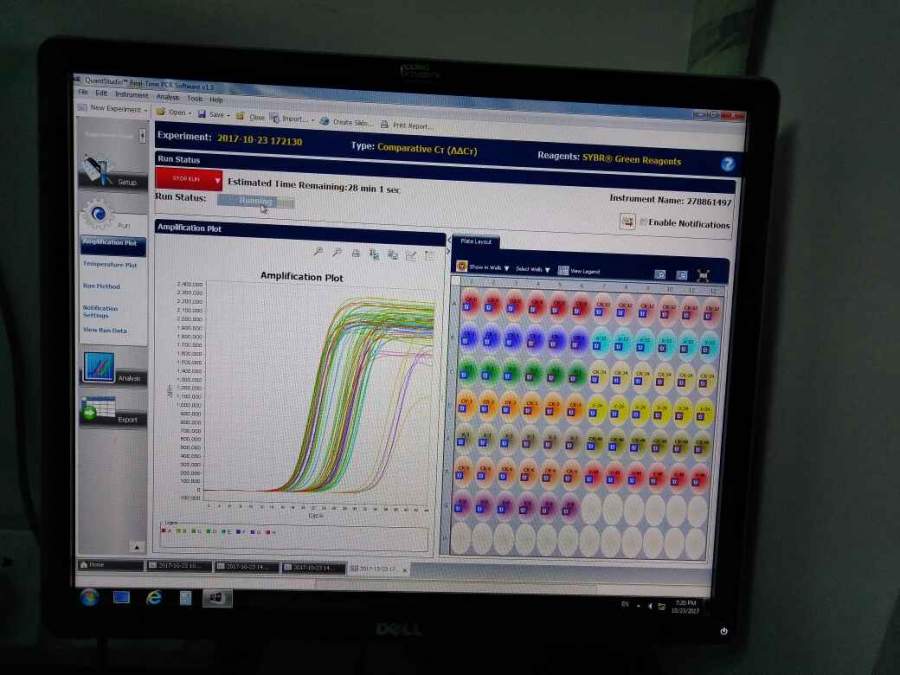Open Notification Settings in sidebar
This screenshot has height=675, width=900.
click(99, 311)
